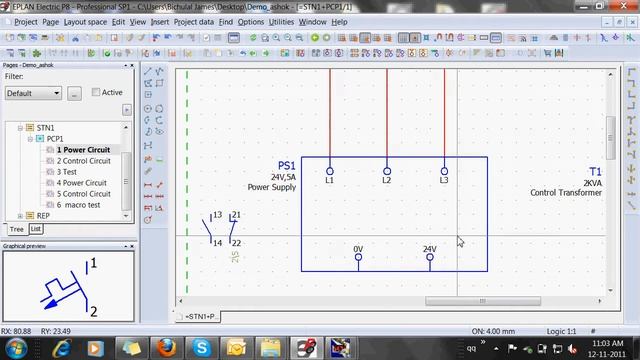The width and height of the screenshot is (640, 360).
Task: Click the canvas vertical scrollbar thumb
Action: (611, 138)
